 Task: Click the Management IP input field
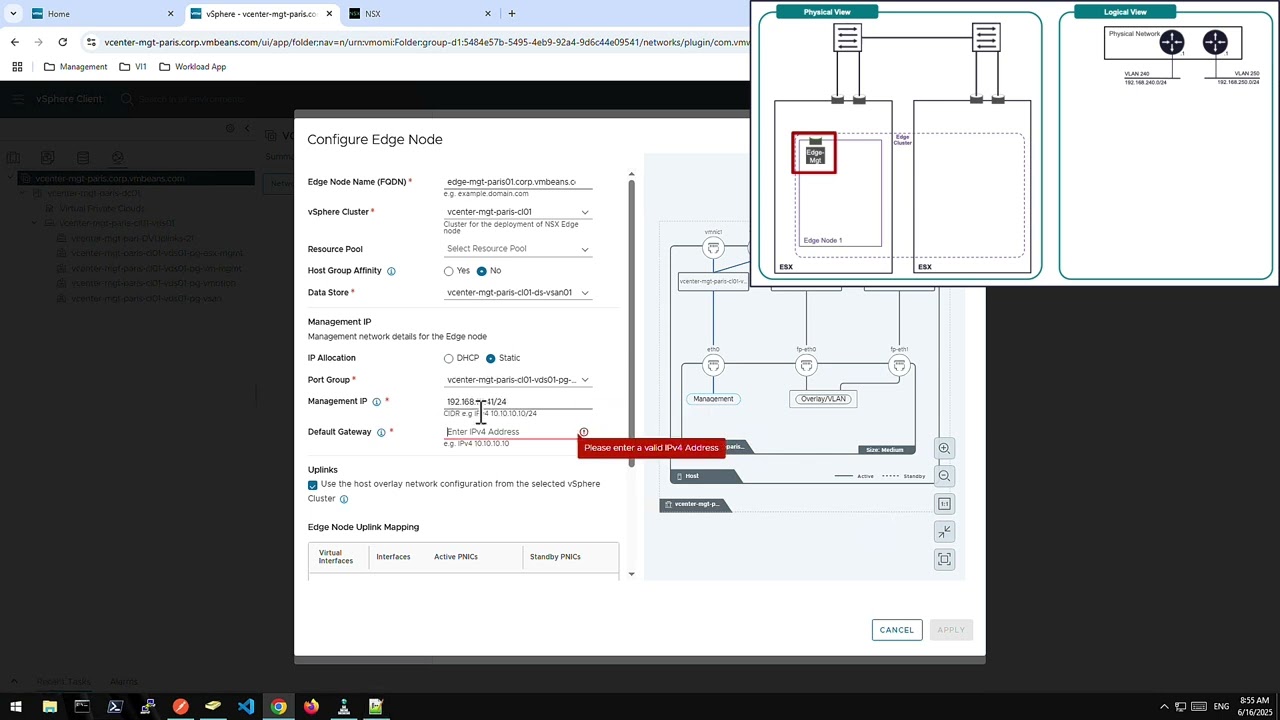[517, 402]
